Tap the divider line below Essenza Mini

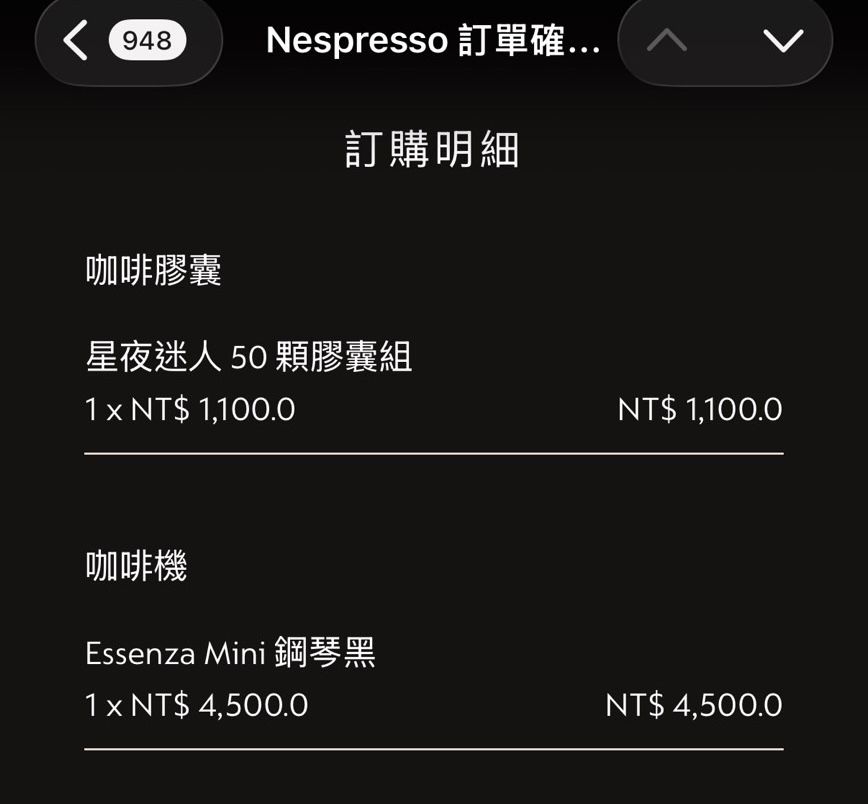[433, 748]
